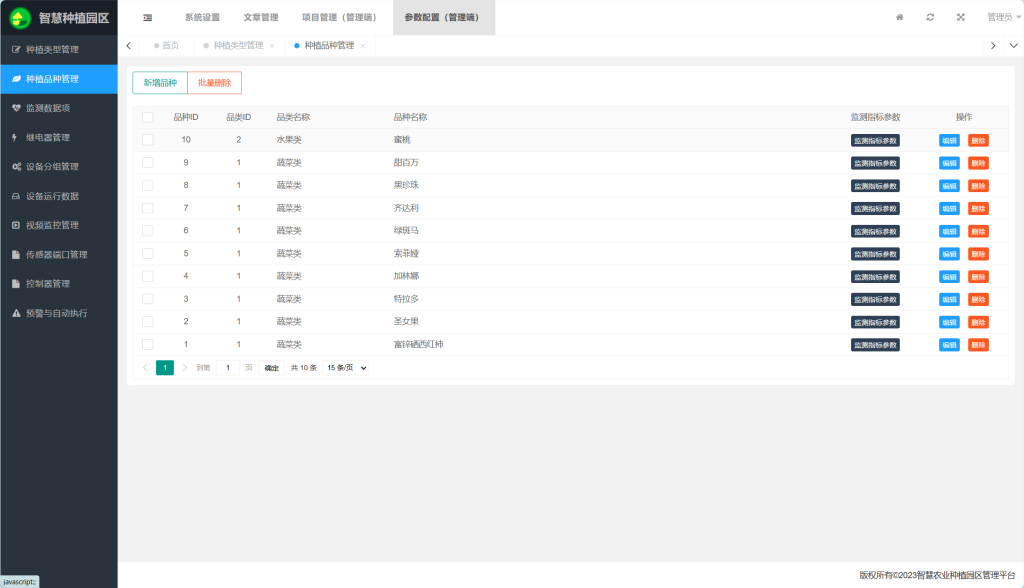
Task: Select the checkbox for 圣女果 row
Action: 148,321
